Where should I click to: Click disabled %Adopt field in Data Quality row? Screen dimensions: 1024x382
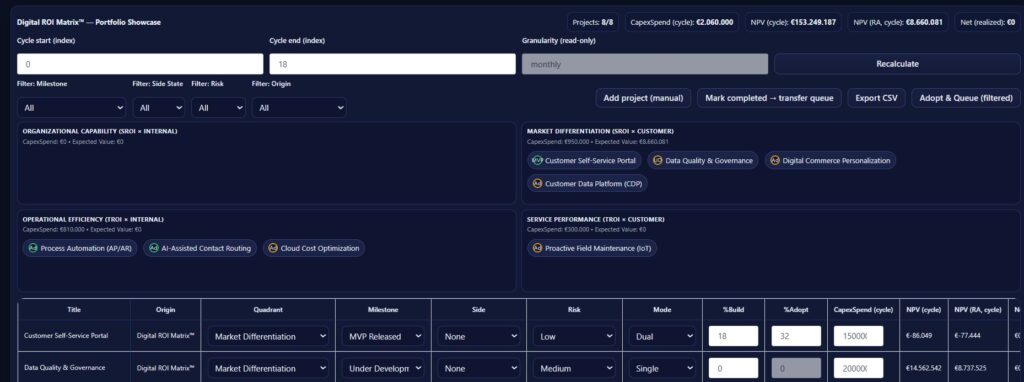click(x=796, y=368)
